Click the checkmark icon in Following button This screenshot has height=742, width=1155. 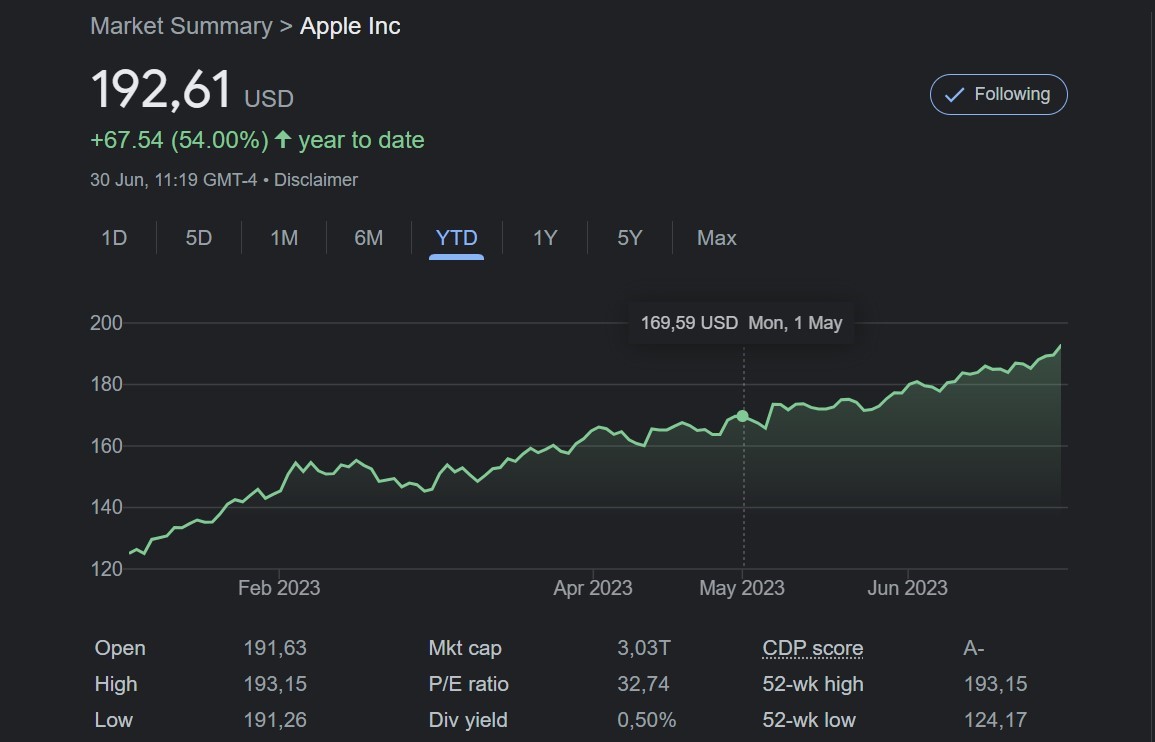coord(955,95)
